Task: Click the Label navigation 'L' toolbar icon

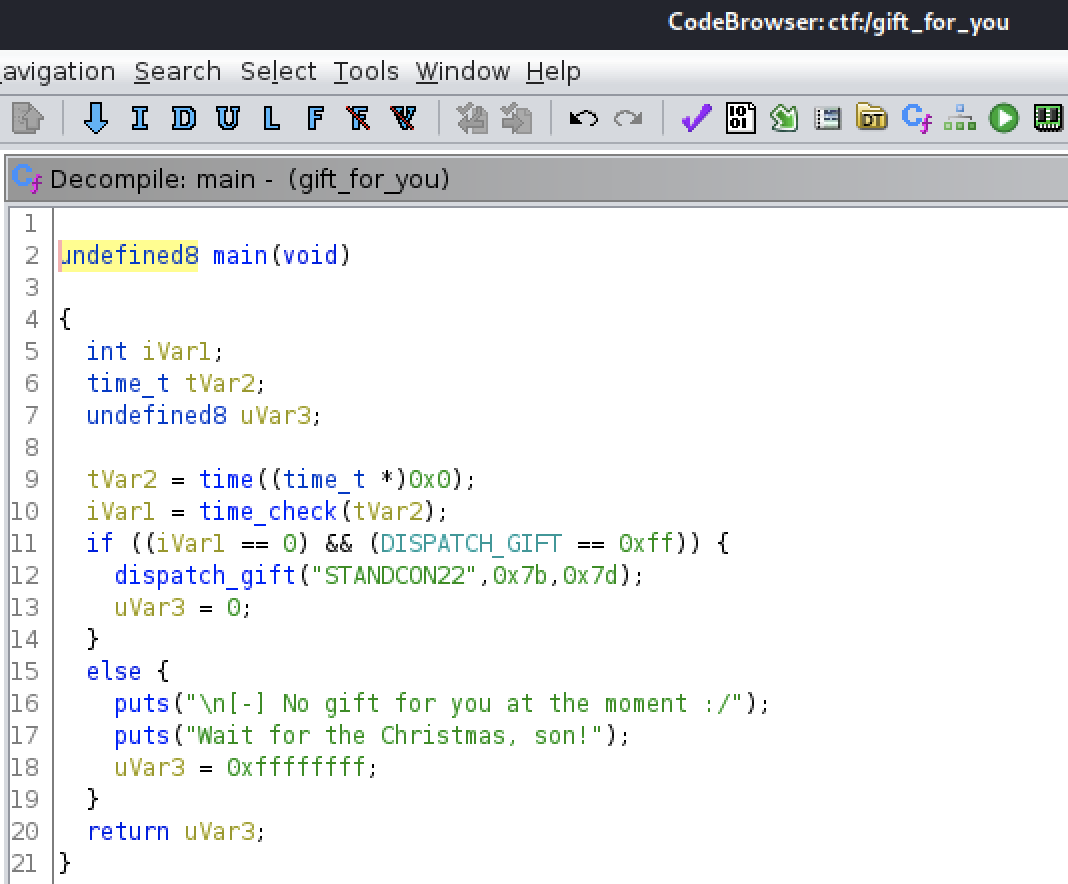Action: 271,119
